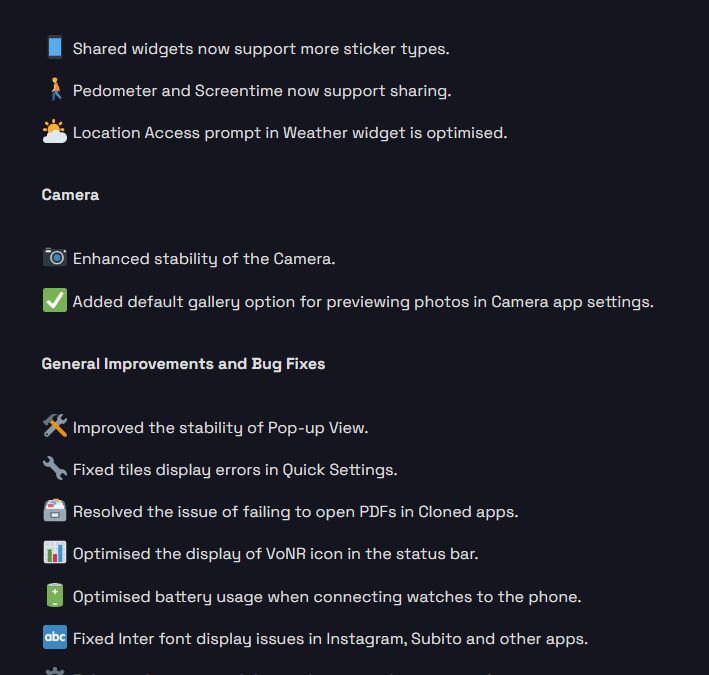Click the shared widgets sticker types line
Image resolution: width=709 pixels, height=675 pixels.
[x=261, y=48]
